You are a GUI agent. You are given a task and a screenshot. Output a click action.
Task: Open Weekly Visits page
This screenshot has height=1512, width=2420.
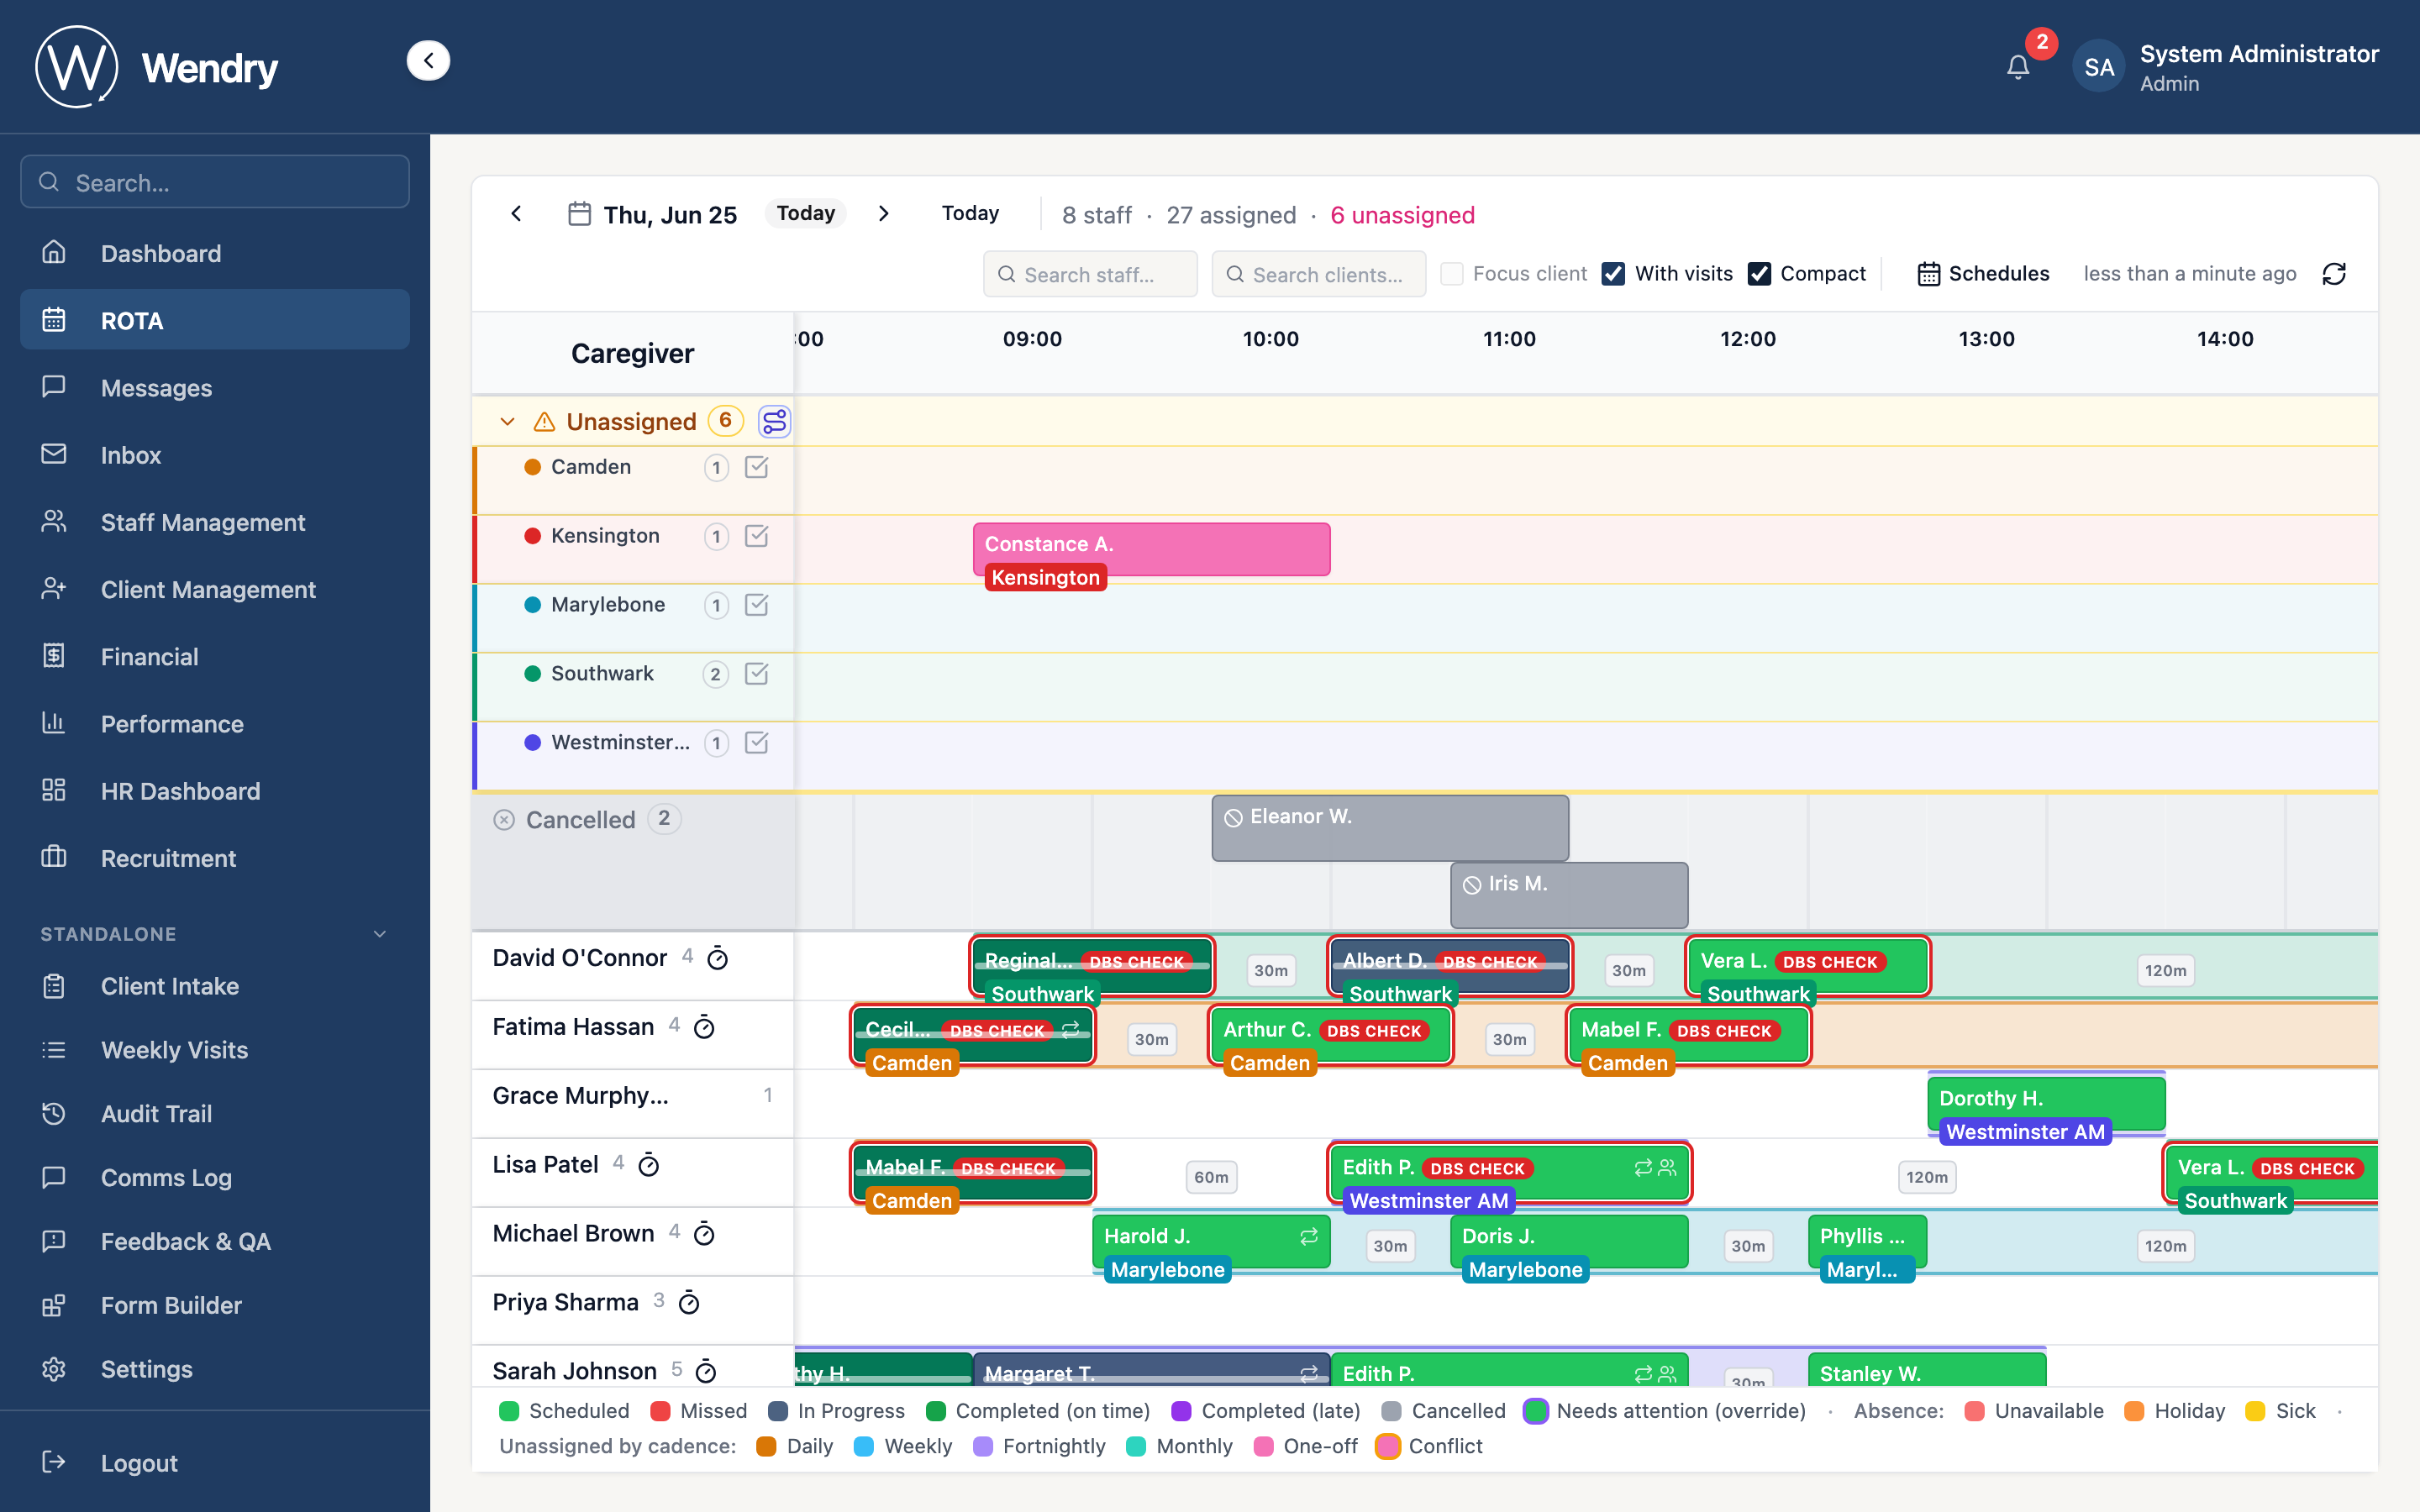(x=215, y=1050)
